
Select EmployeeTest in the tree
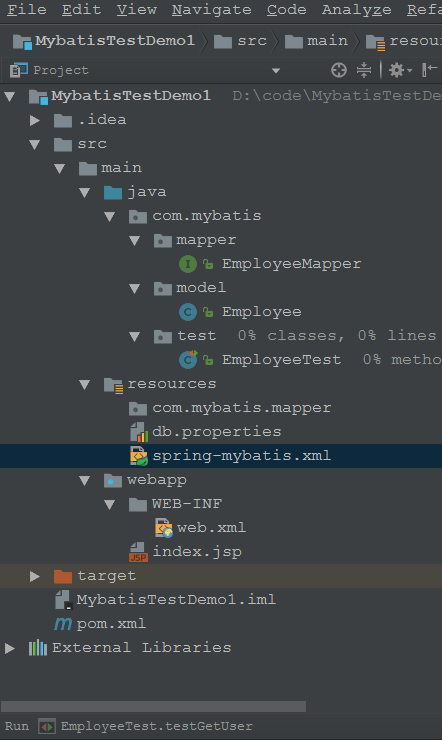(x=282, y=360)
